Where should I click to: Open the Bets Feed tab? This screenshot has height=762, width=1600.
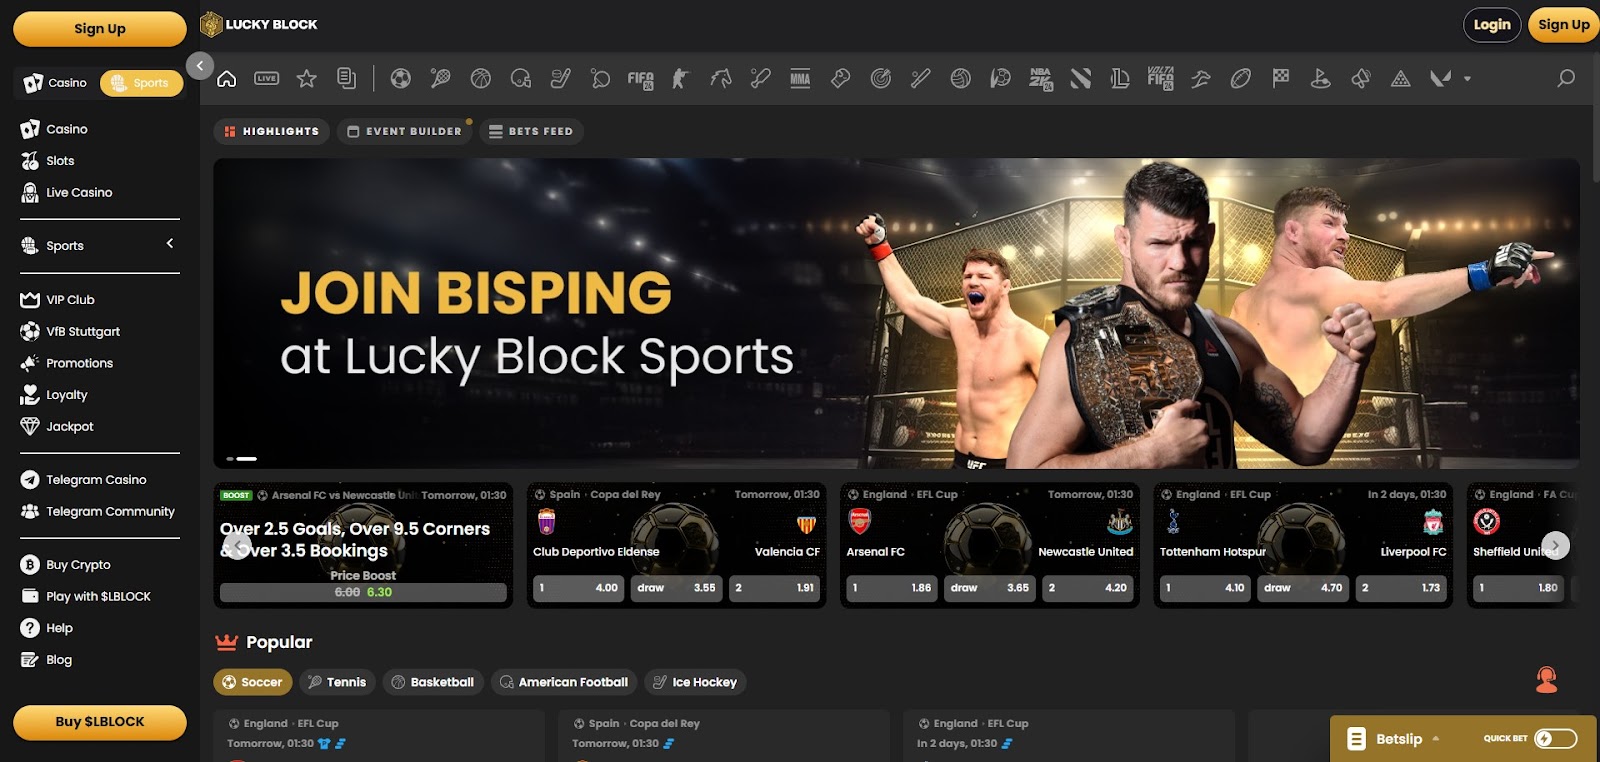click(x=531, y=131)
